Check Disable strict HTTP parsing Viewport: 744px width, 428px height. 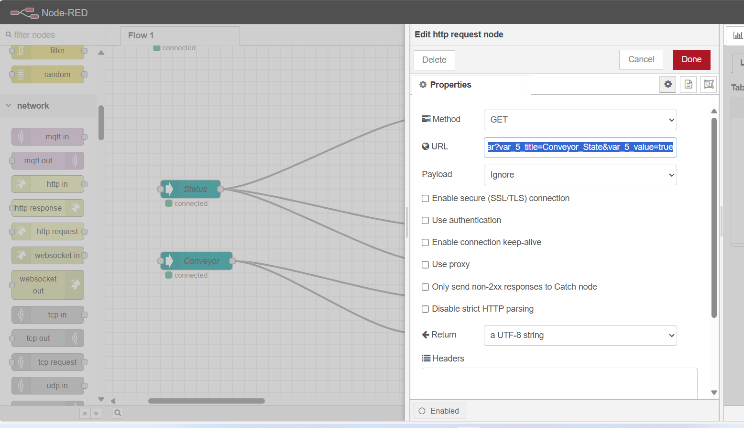[425, 309]
